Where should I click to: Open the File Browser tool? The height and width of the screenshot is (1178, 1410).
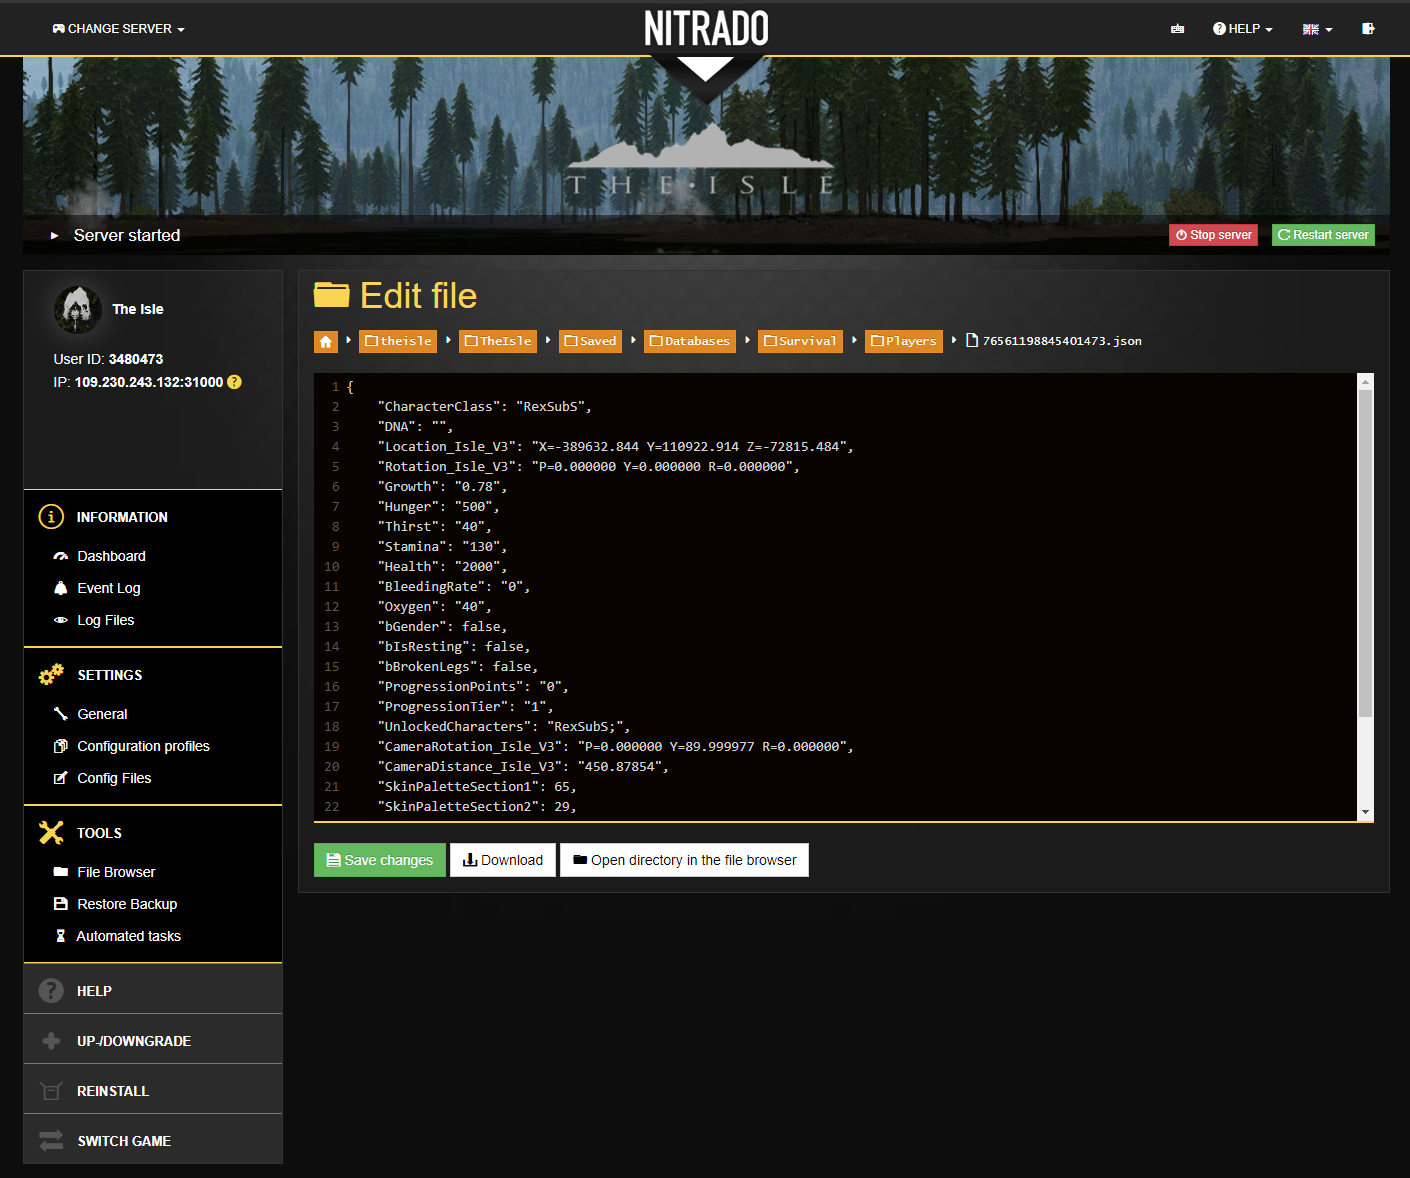(x=116, y=872)
